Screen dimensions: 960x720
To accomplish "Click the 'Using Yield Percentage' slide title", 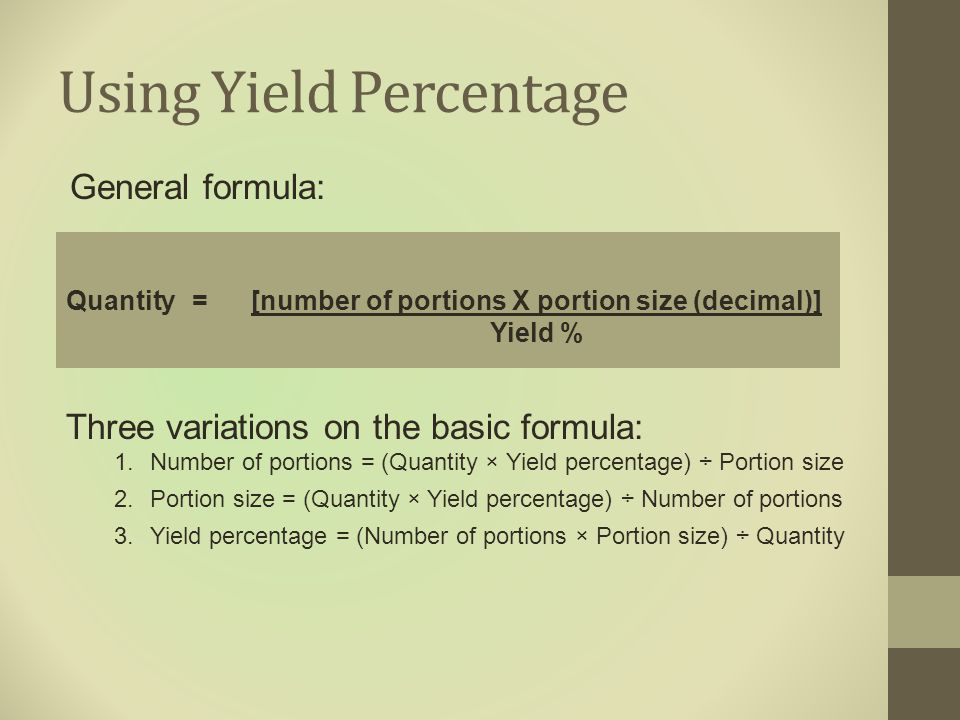I will (x=344, y=94).
